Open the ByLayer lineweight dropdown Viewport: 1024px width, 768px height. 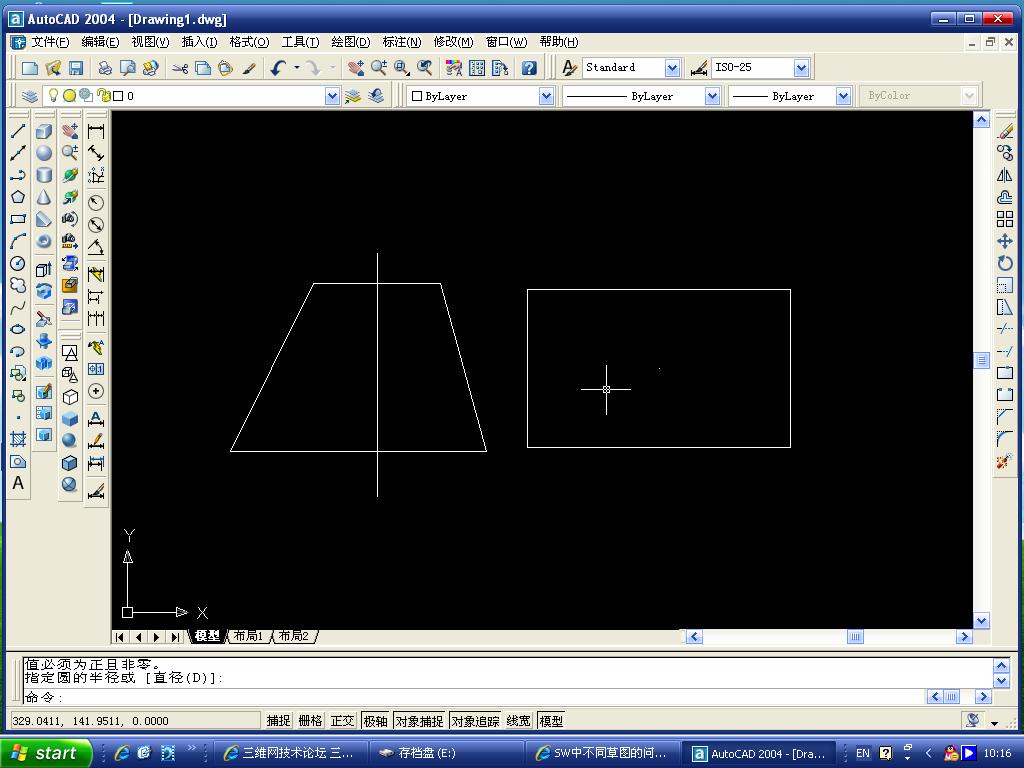pos(843,97)
